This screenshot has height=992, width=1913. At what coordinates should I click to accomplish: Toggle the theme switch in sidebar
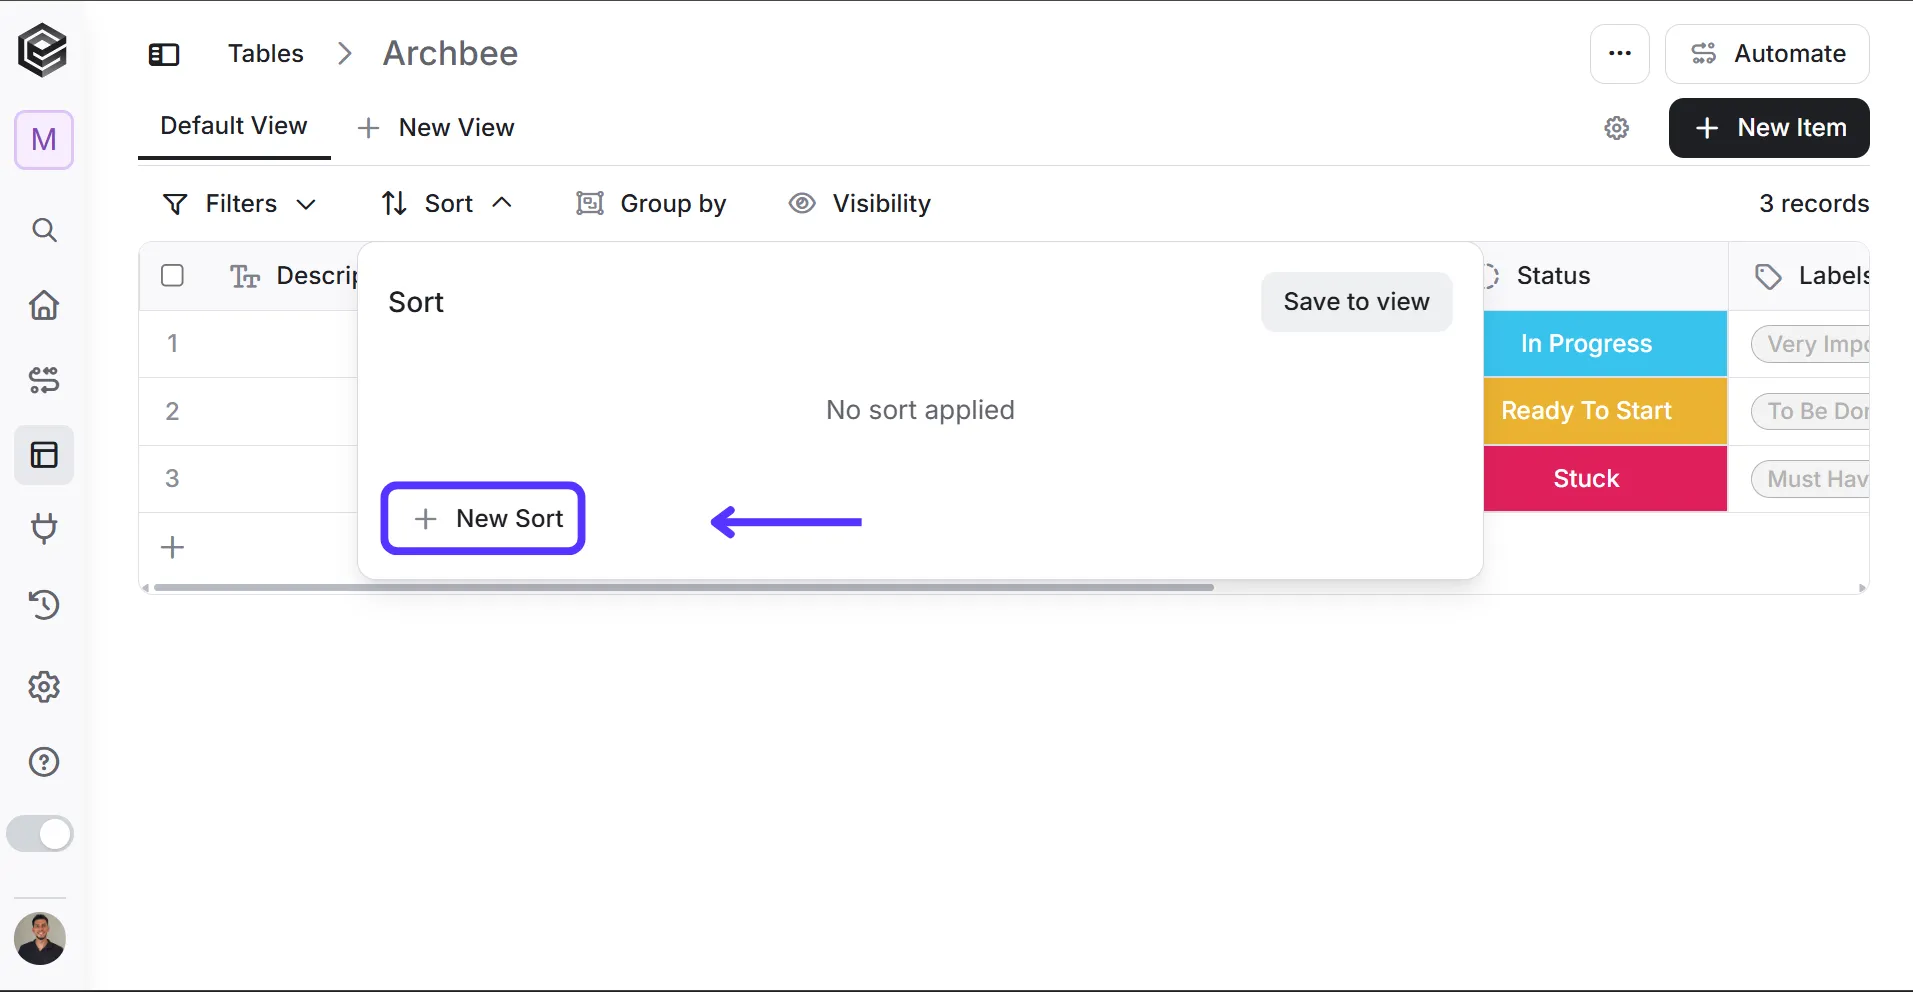[40, 834]
